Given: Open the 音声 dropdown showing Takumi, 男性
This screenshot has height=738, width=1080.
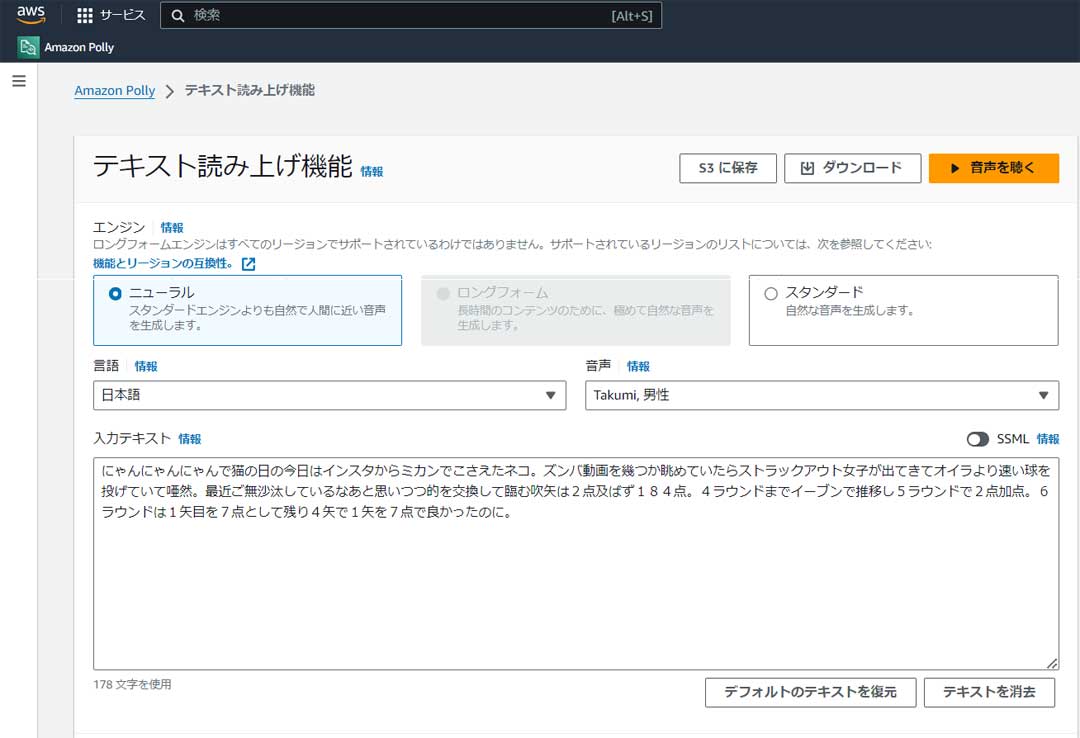Looking at the screenshot, I should [822, 396].
